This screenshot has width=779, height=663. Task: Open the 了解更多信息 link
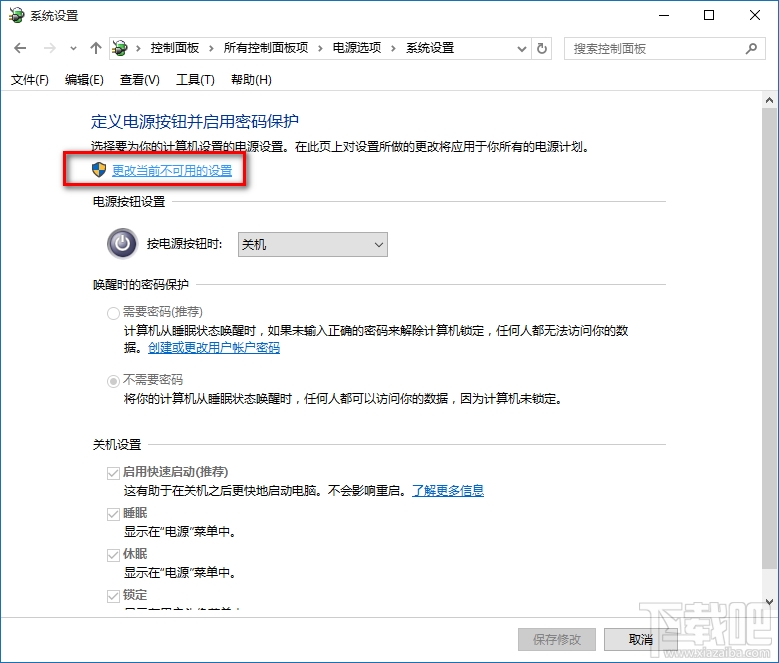(x=448, y=491)
